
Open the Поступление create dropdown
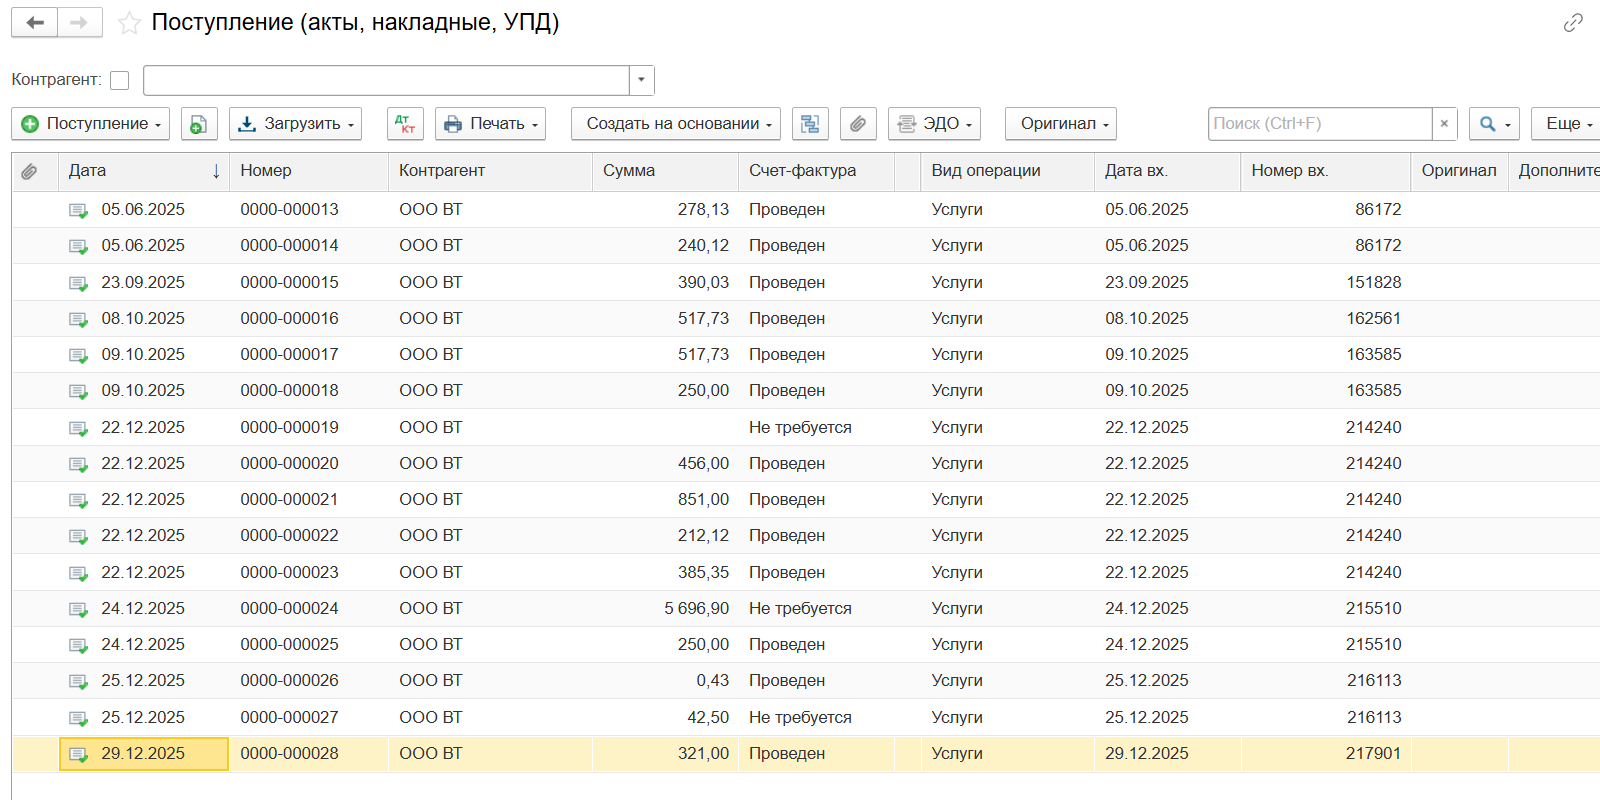tap(90, 124)
